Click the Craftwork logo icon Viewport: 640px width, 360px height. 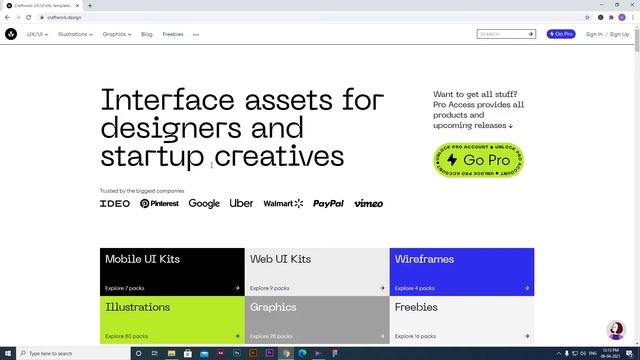(11, 34)
